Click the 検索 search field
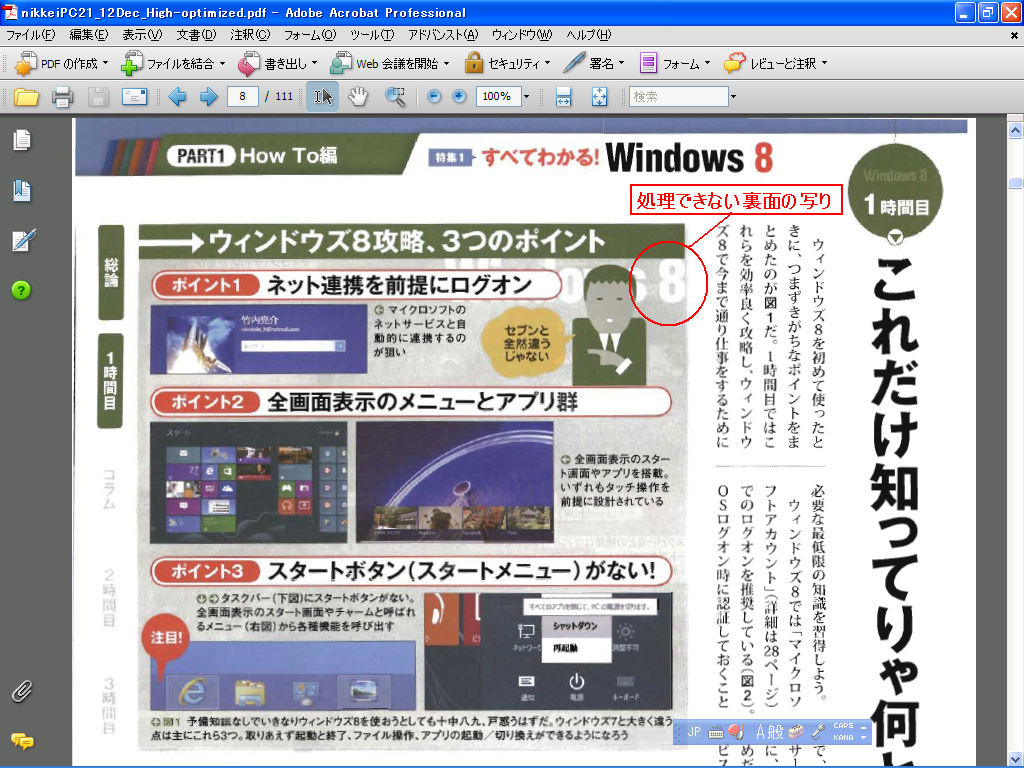This screenshot has width=1024, height=768. click(x=679, y=97)
